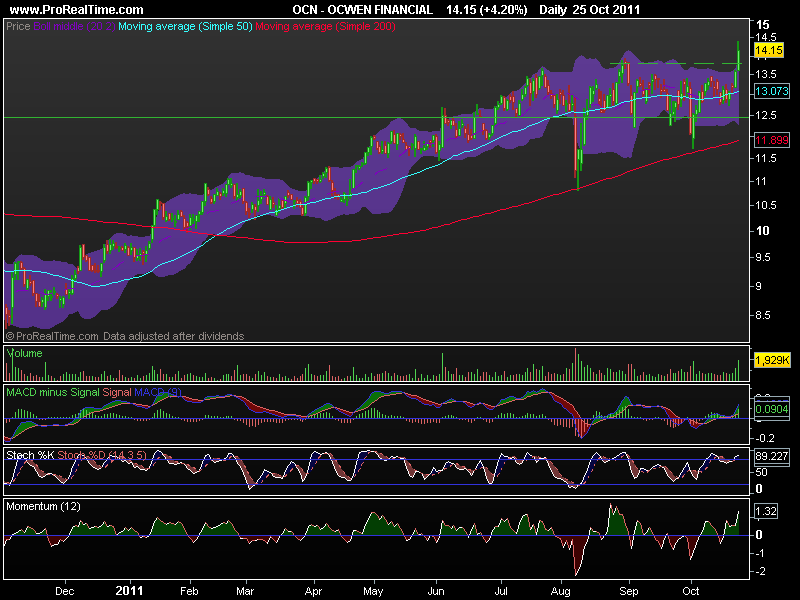This screenshot has height=600, width=800.
Task: Click the -0.2 MACD axis label
Action: coord(765,438)
